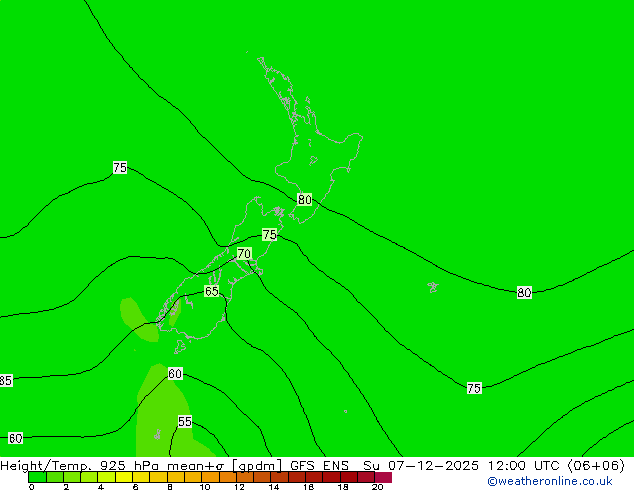
Task: Select the 65 contour label over South Island
Action: (x=211, y=291)
